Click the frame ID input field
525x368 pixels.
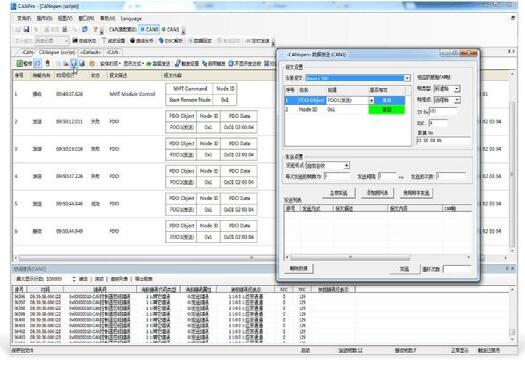pyautogui.click(x=443, y=111)
